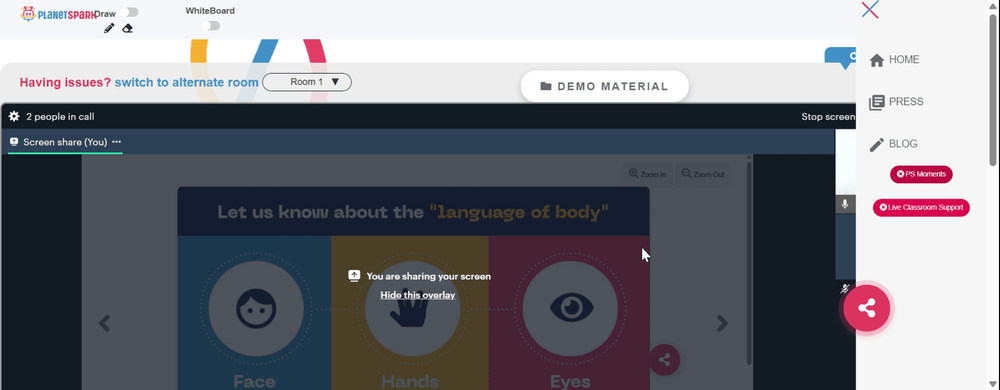This screenshot has height=390, width=1000.
Task: Go to previous slide arrow
Action: 105,323
